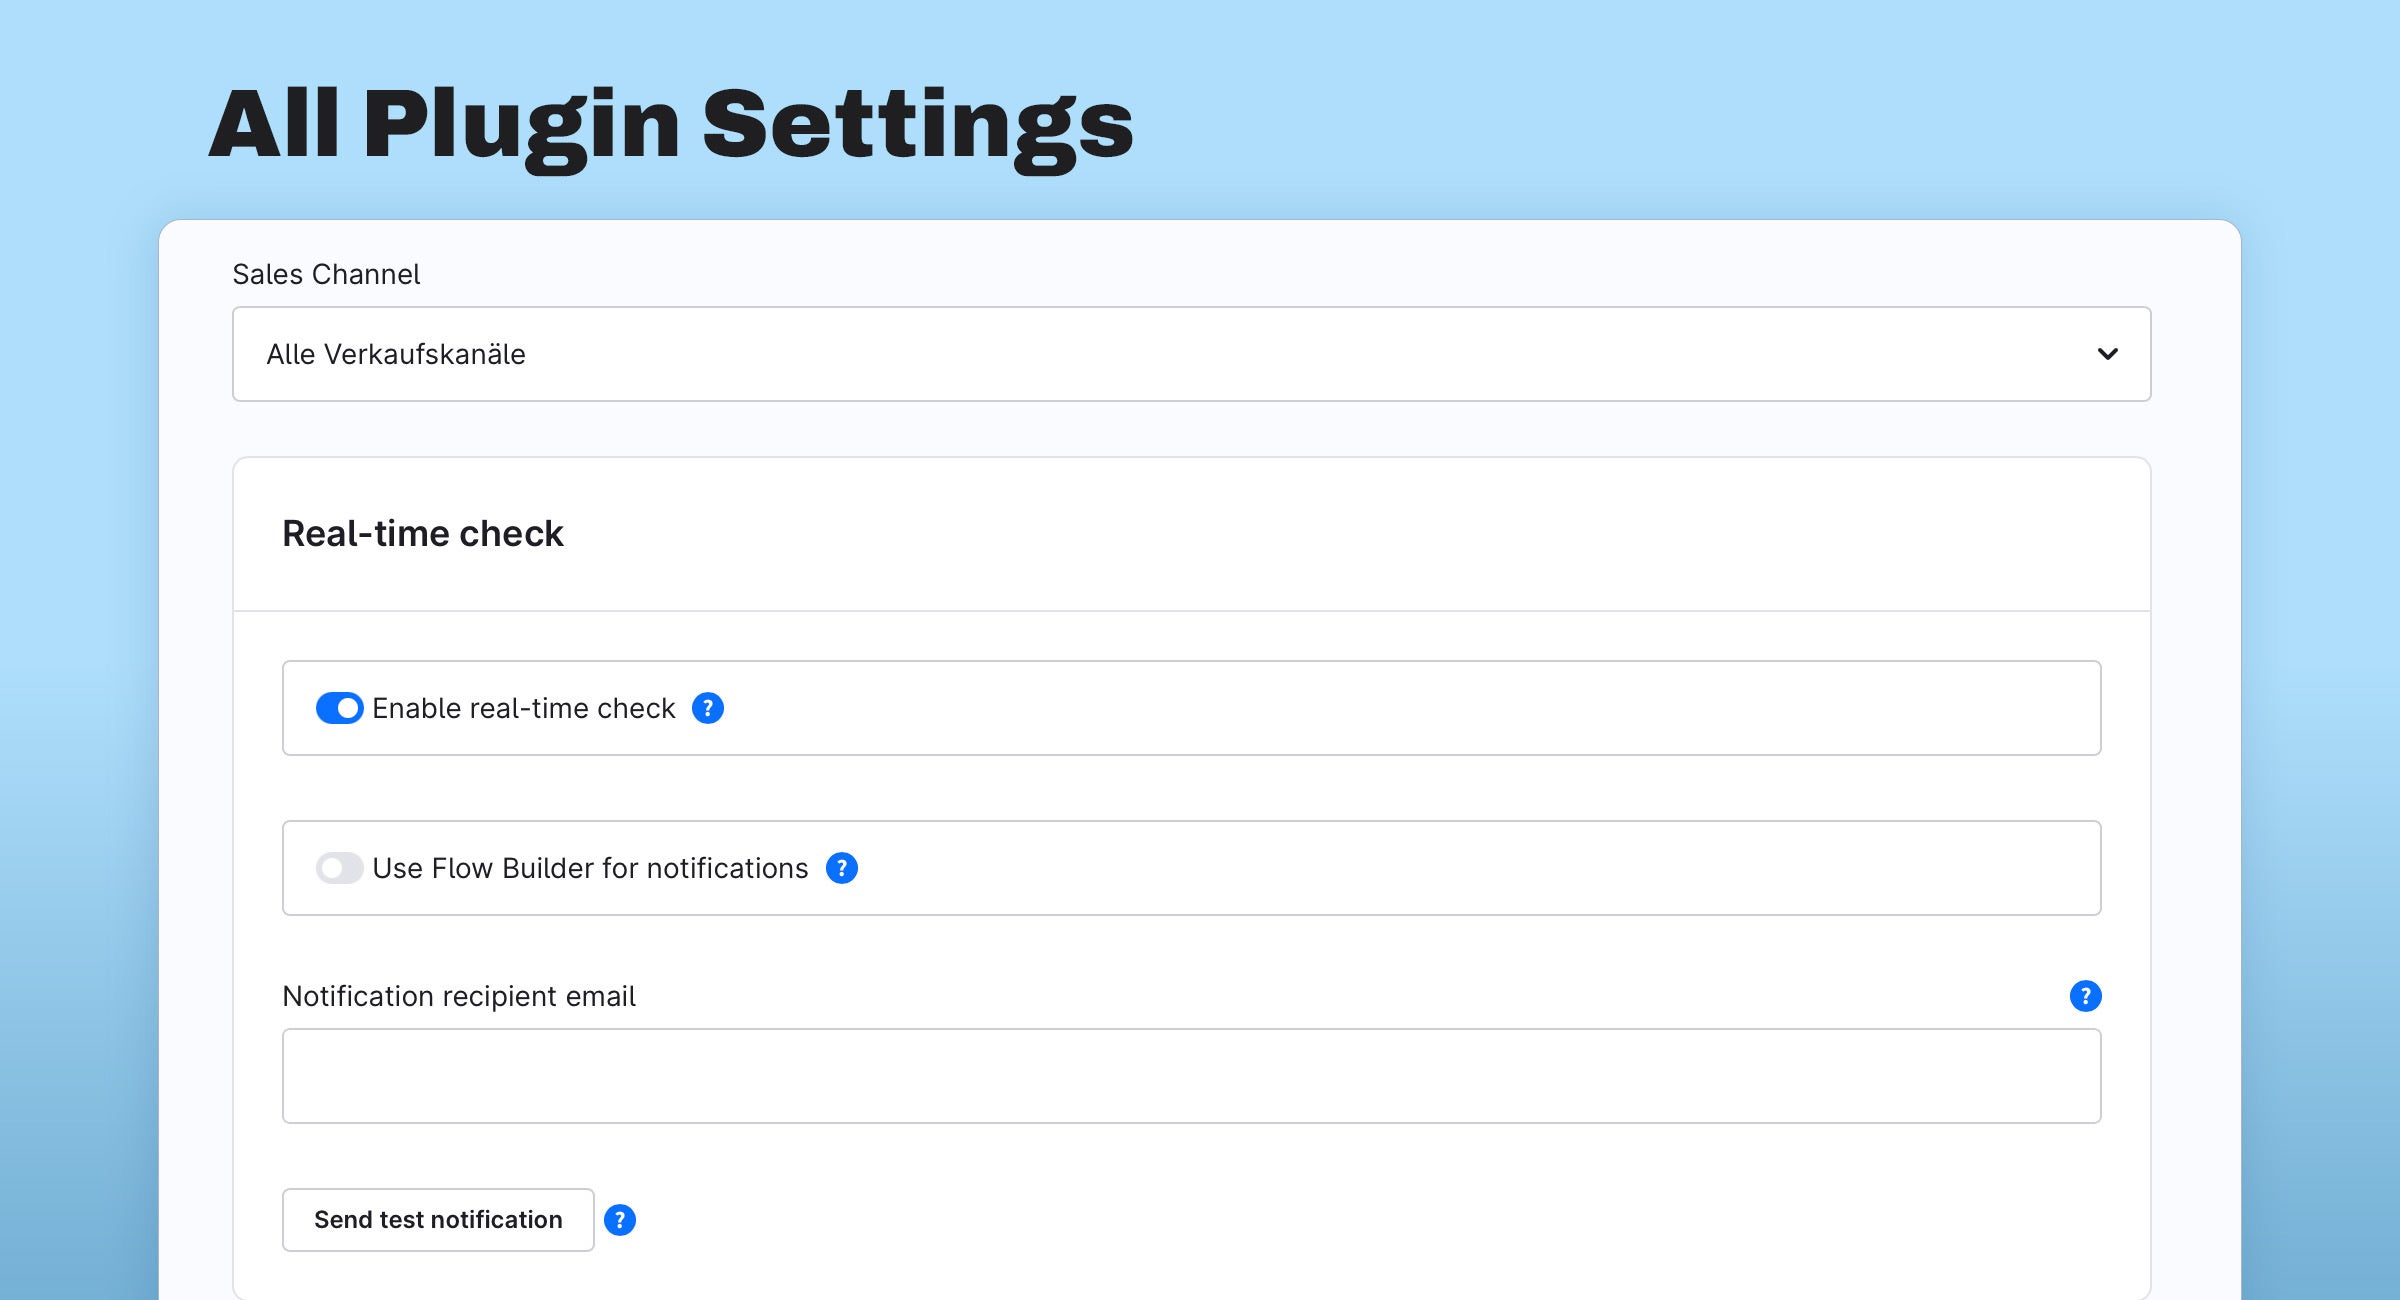Click the "Use Flow Builder for notifications" label
2400x1300 pixels.
(x=590, y=868)
